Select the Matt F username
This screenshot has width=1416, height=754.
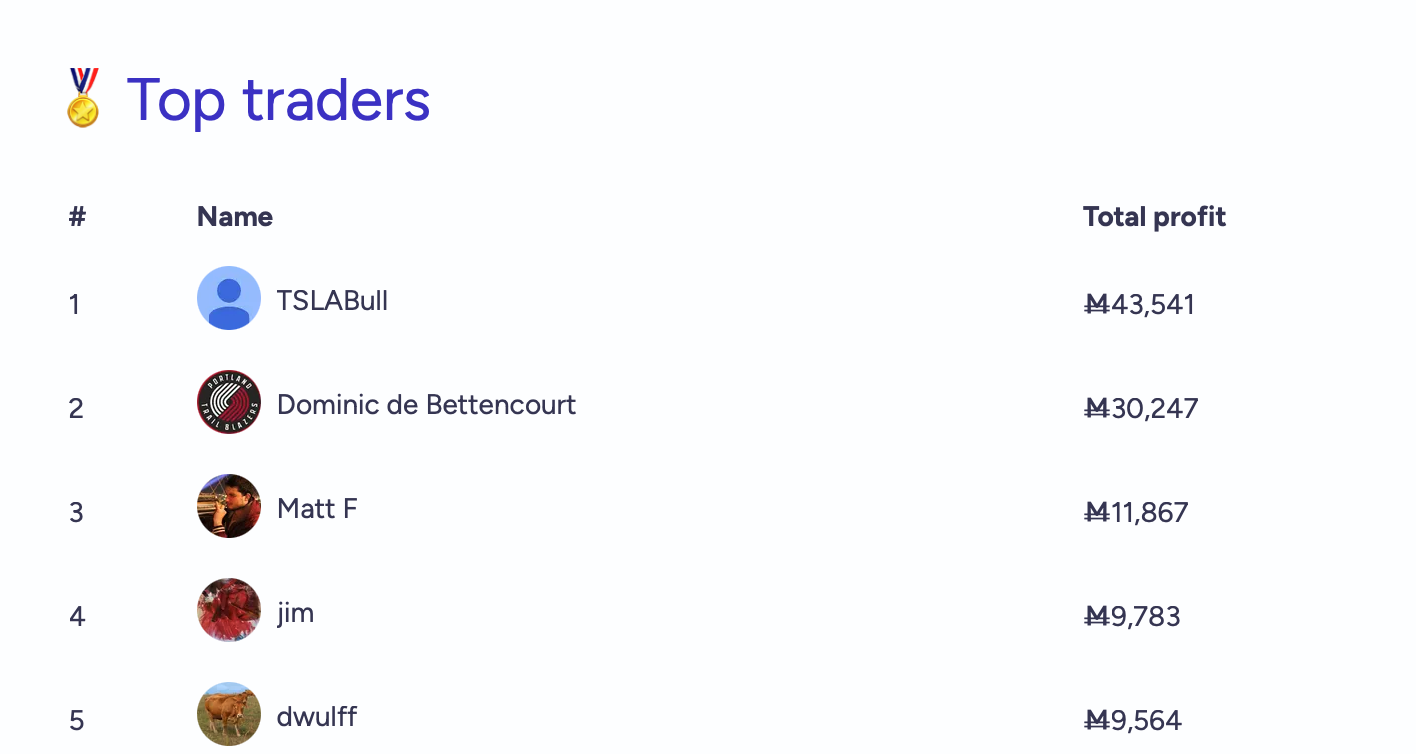[x=317, y=509]
